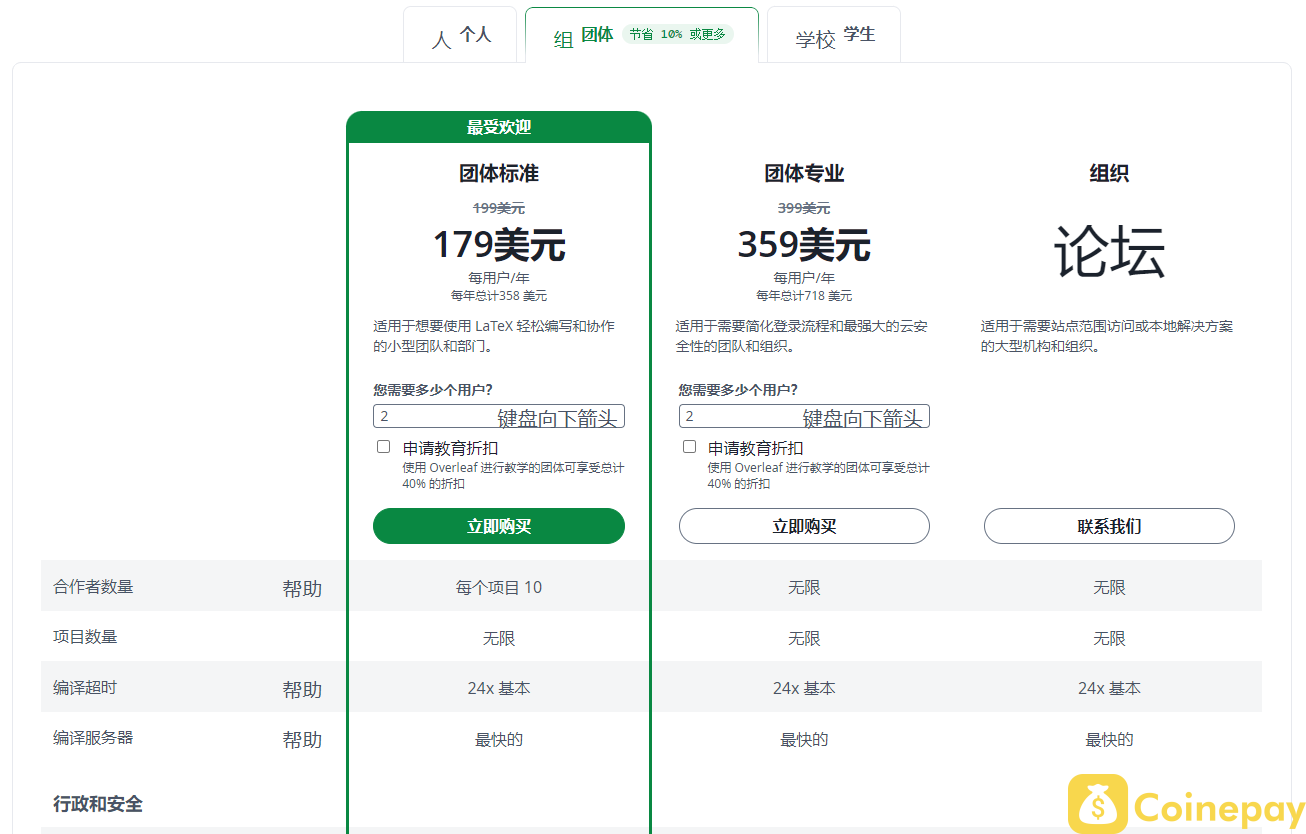Switch to the 个人 plans tab
The height and width of the screenshot is (834, 1306).
click(460, 35)
